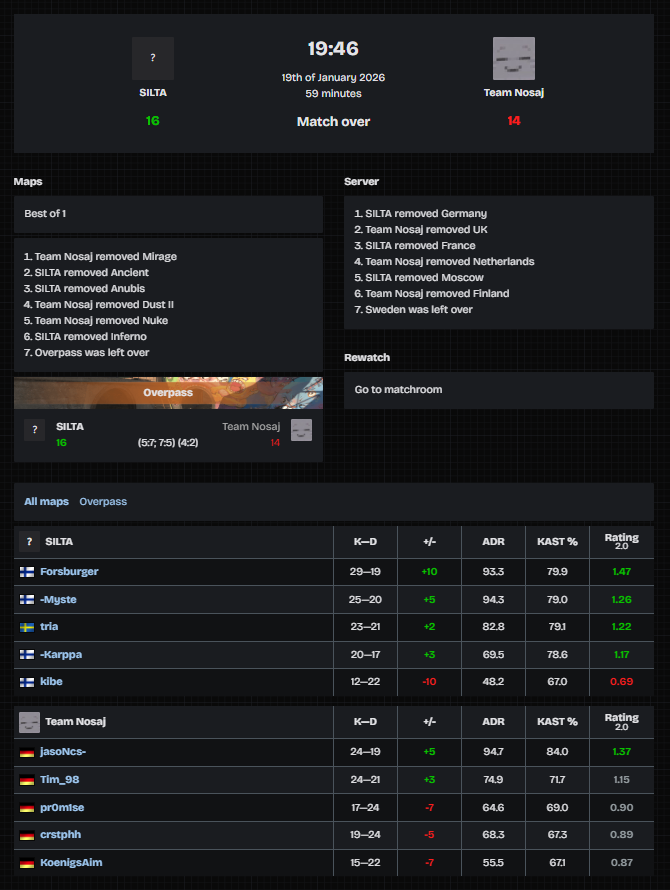Click the 19:46 match time
Image resolution: width=670 pixels, height=890 pixels.
tap(333, 48)
